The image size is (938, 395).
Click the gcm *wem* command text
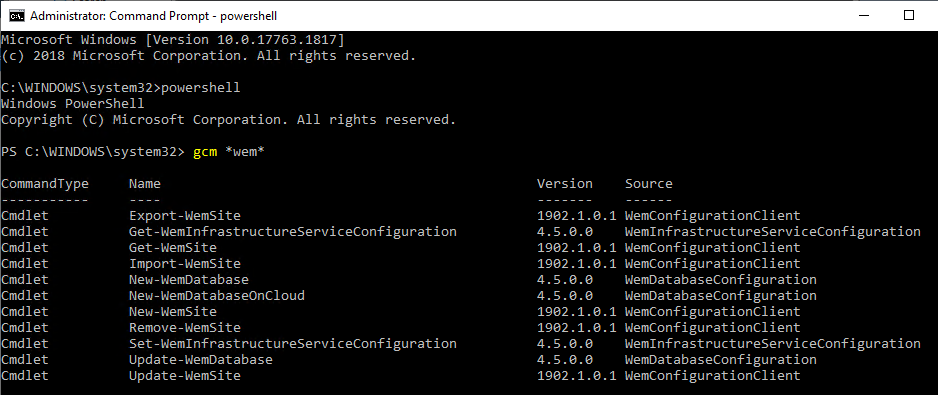[x=229, y=152]
